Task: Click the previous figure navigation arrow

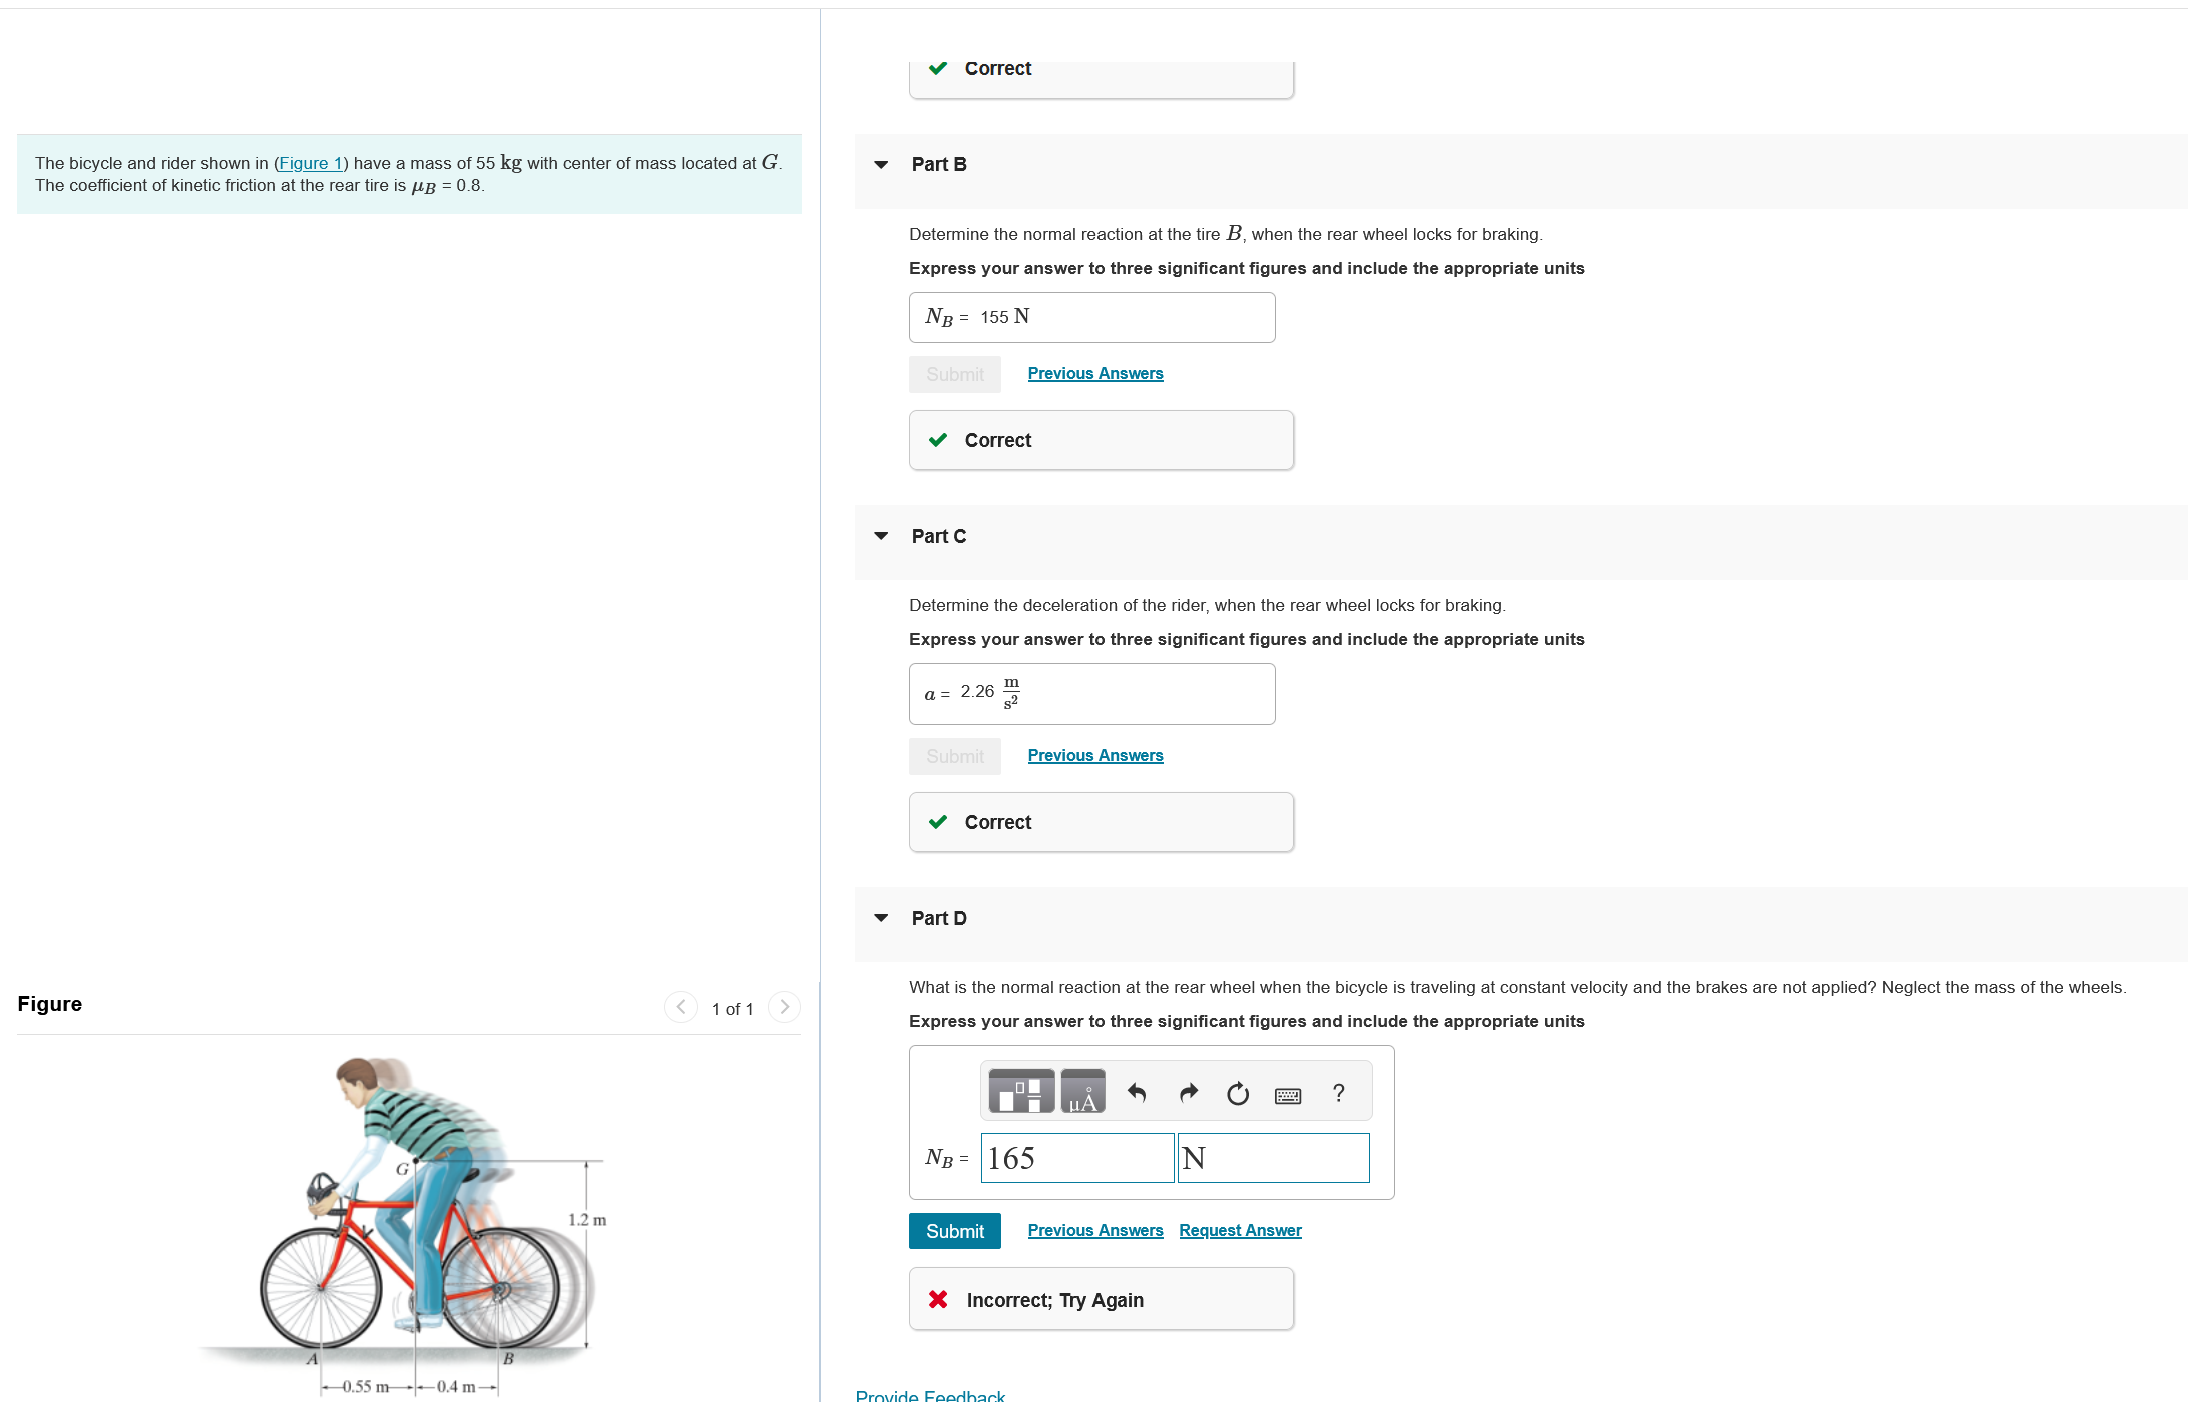Action: pos(680,1008)
